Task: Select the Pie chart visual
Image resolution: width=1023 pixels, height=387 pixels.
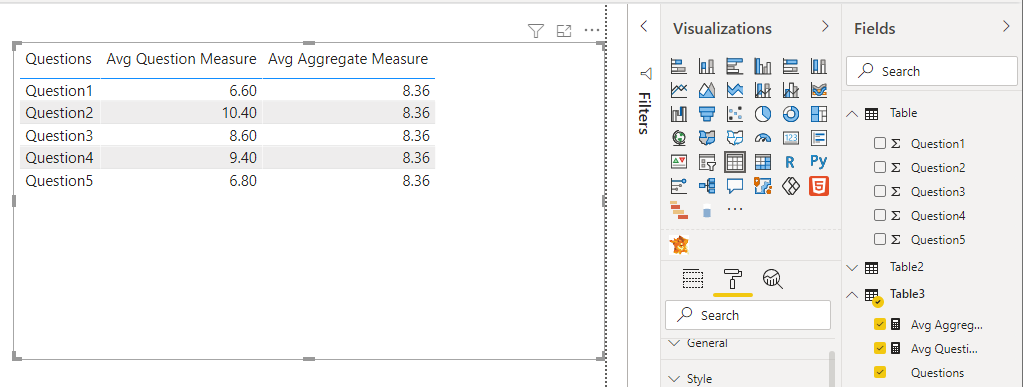Action: (763, 114)
